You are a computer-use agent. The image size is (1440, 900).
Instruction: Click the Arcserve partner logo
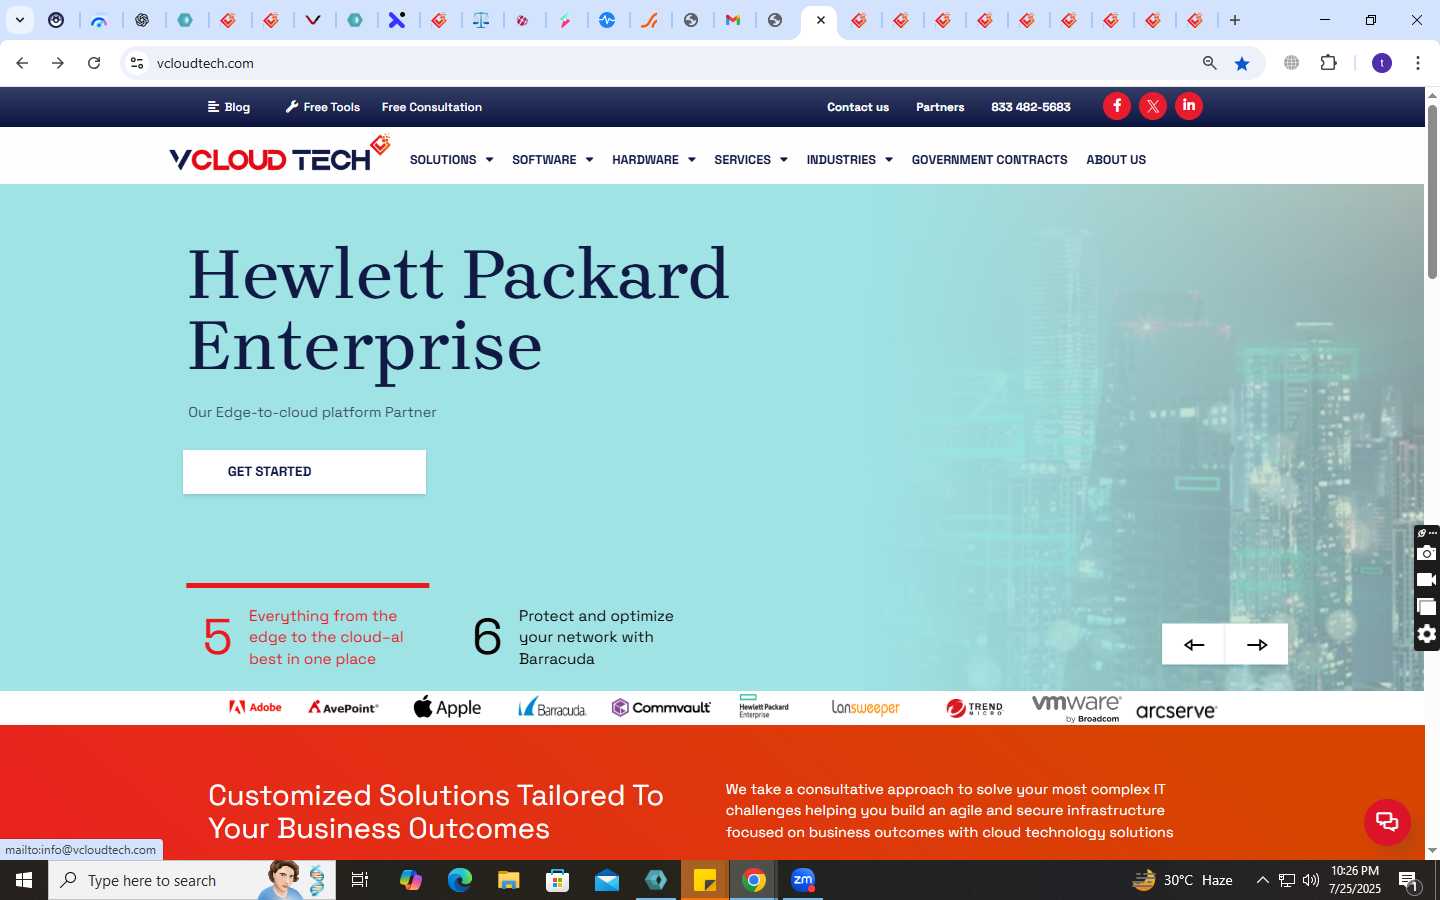click(1176, 711)
